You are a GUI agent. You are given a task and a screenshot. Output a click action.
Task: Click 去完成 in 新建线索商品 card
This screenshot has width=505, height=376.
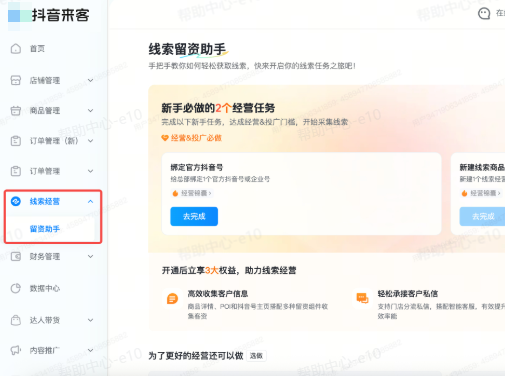(482, 216)
